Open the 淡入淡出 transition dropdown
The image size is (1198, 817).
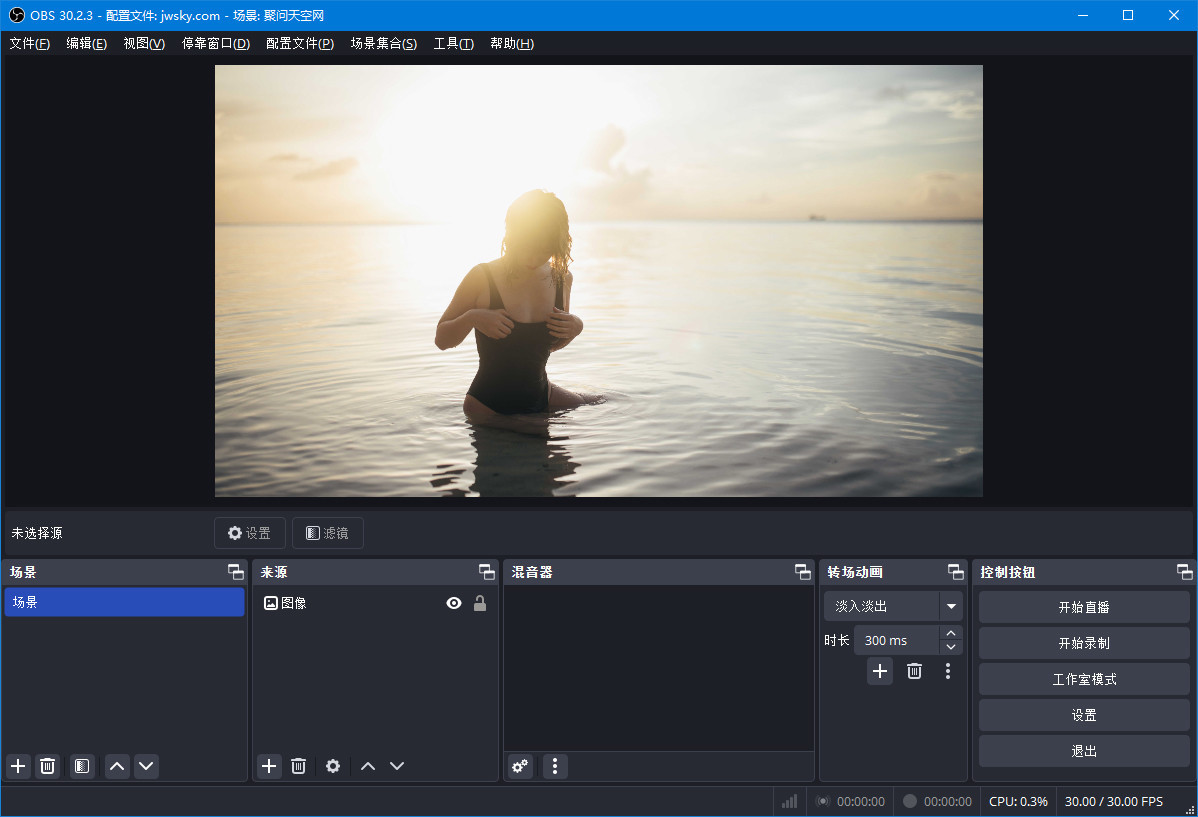click(950, 605)
